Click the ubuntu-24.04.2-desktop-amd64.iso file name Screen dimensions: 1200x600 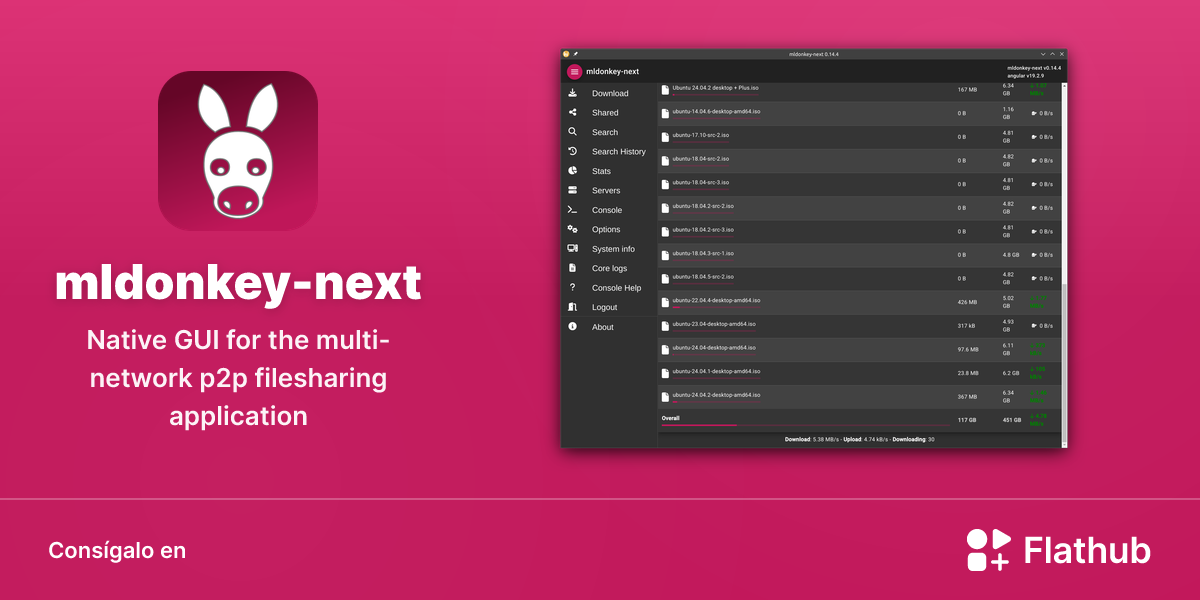pyautogui.click(x=716, y=394)
